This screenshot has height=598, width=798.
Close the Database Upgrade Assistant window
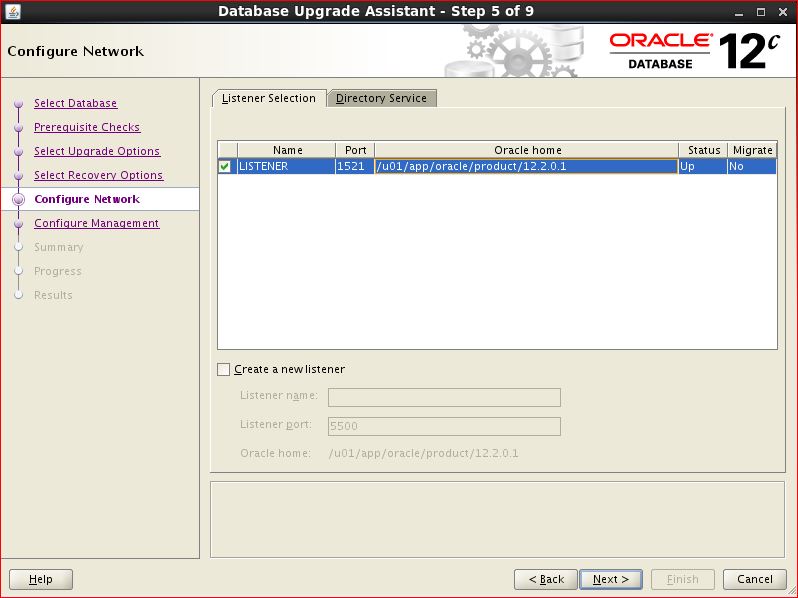(x=782, y=11)
